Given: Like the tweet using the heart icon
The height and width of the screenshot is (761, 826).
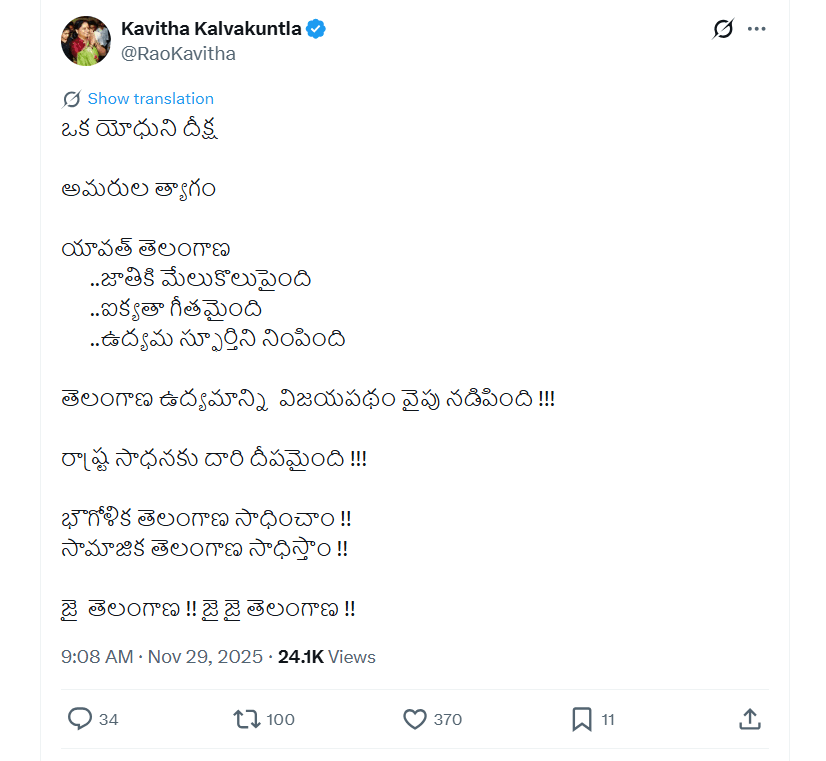Looking at the screenshot, I should [x=412, y=719].
